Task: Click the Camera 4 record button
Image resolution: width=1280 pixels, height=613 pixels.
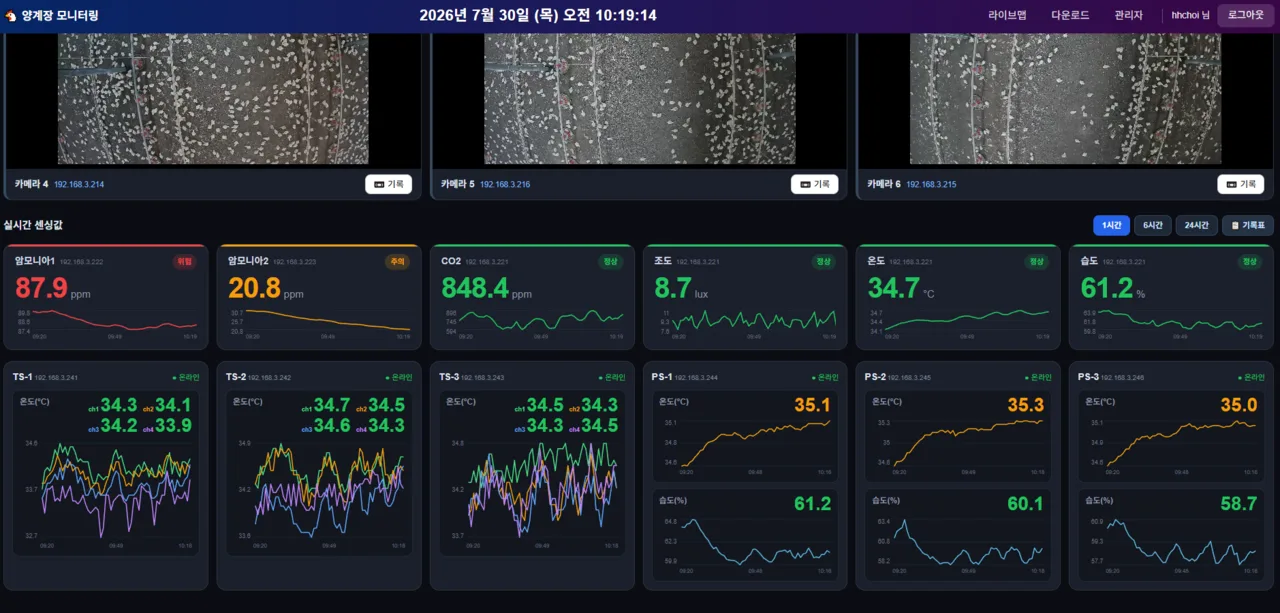Action: 388,184
